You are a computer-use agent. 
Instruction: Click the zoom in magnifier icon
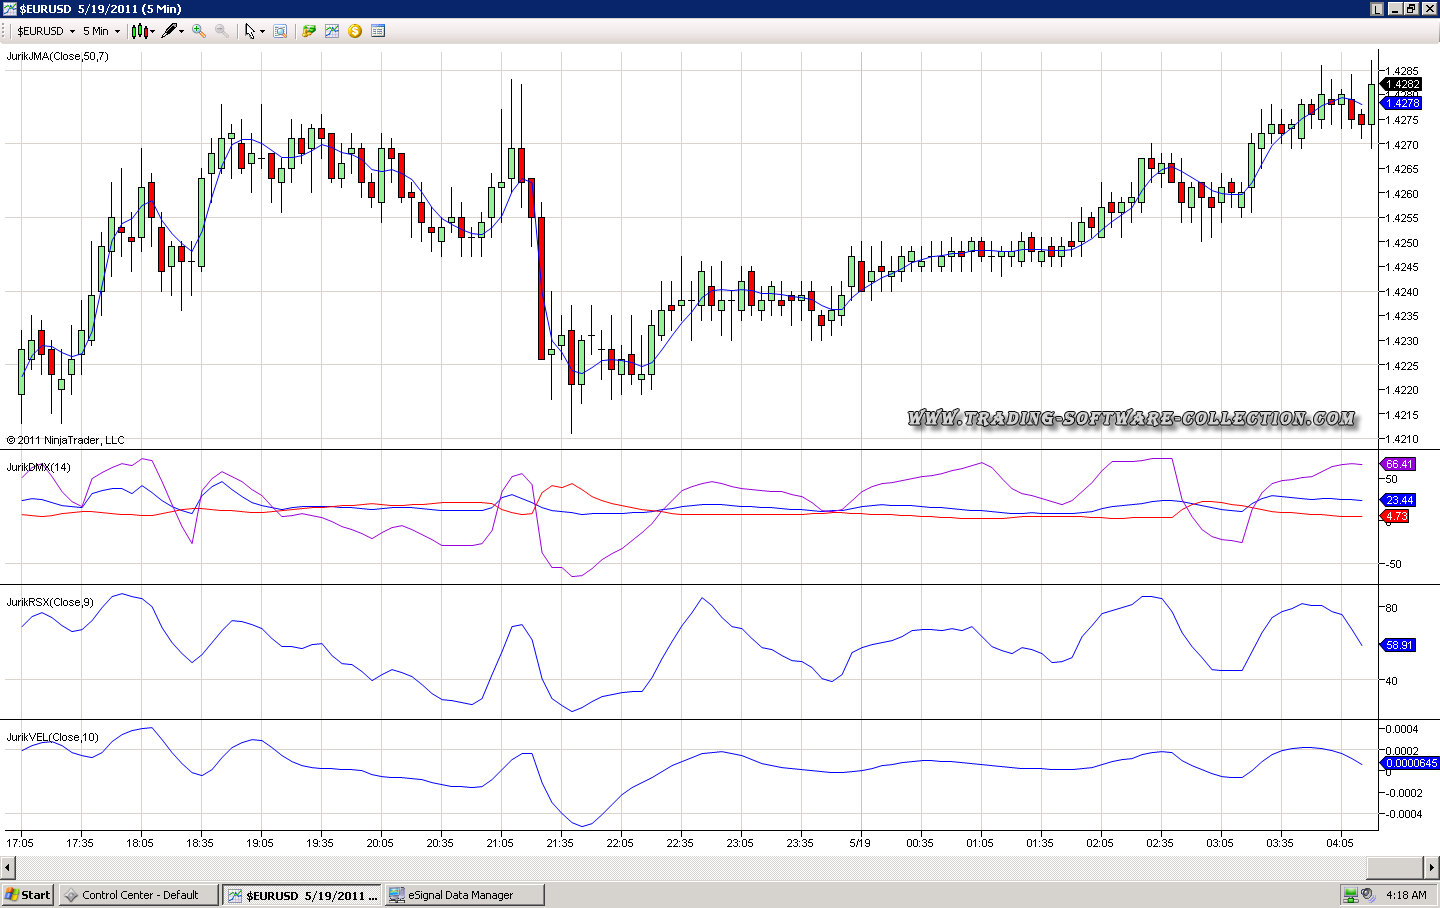199,31
